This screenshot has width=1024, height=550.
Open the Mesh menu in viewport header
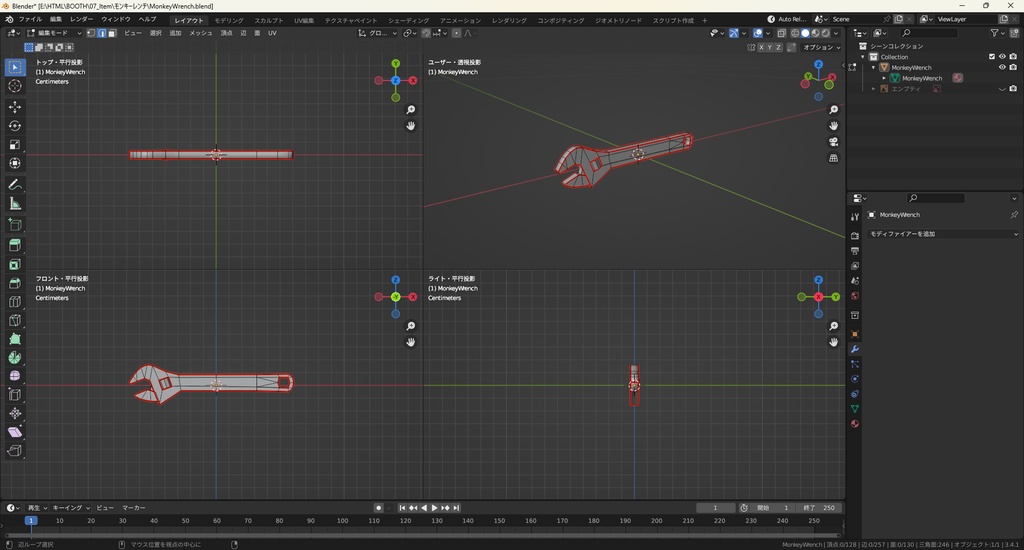(x=200, y=33)
